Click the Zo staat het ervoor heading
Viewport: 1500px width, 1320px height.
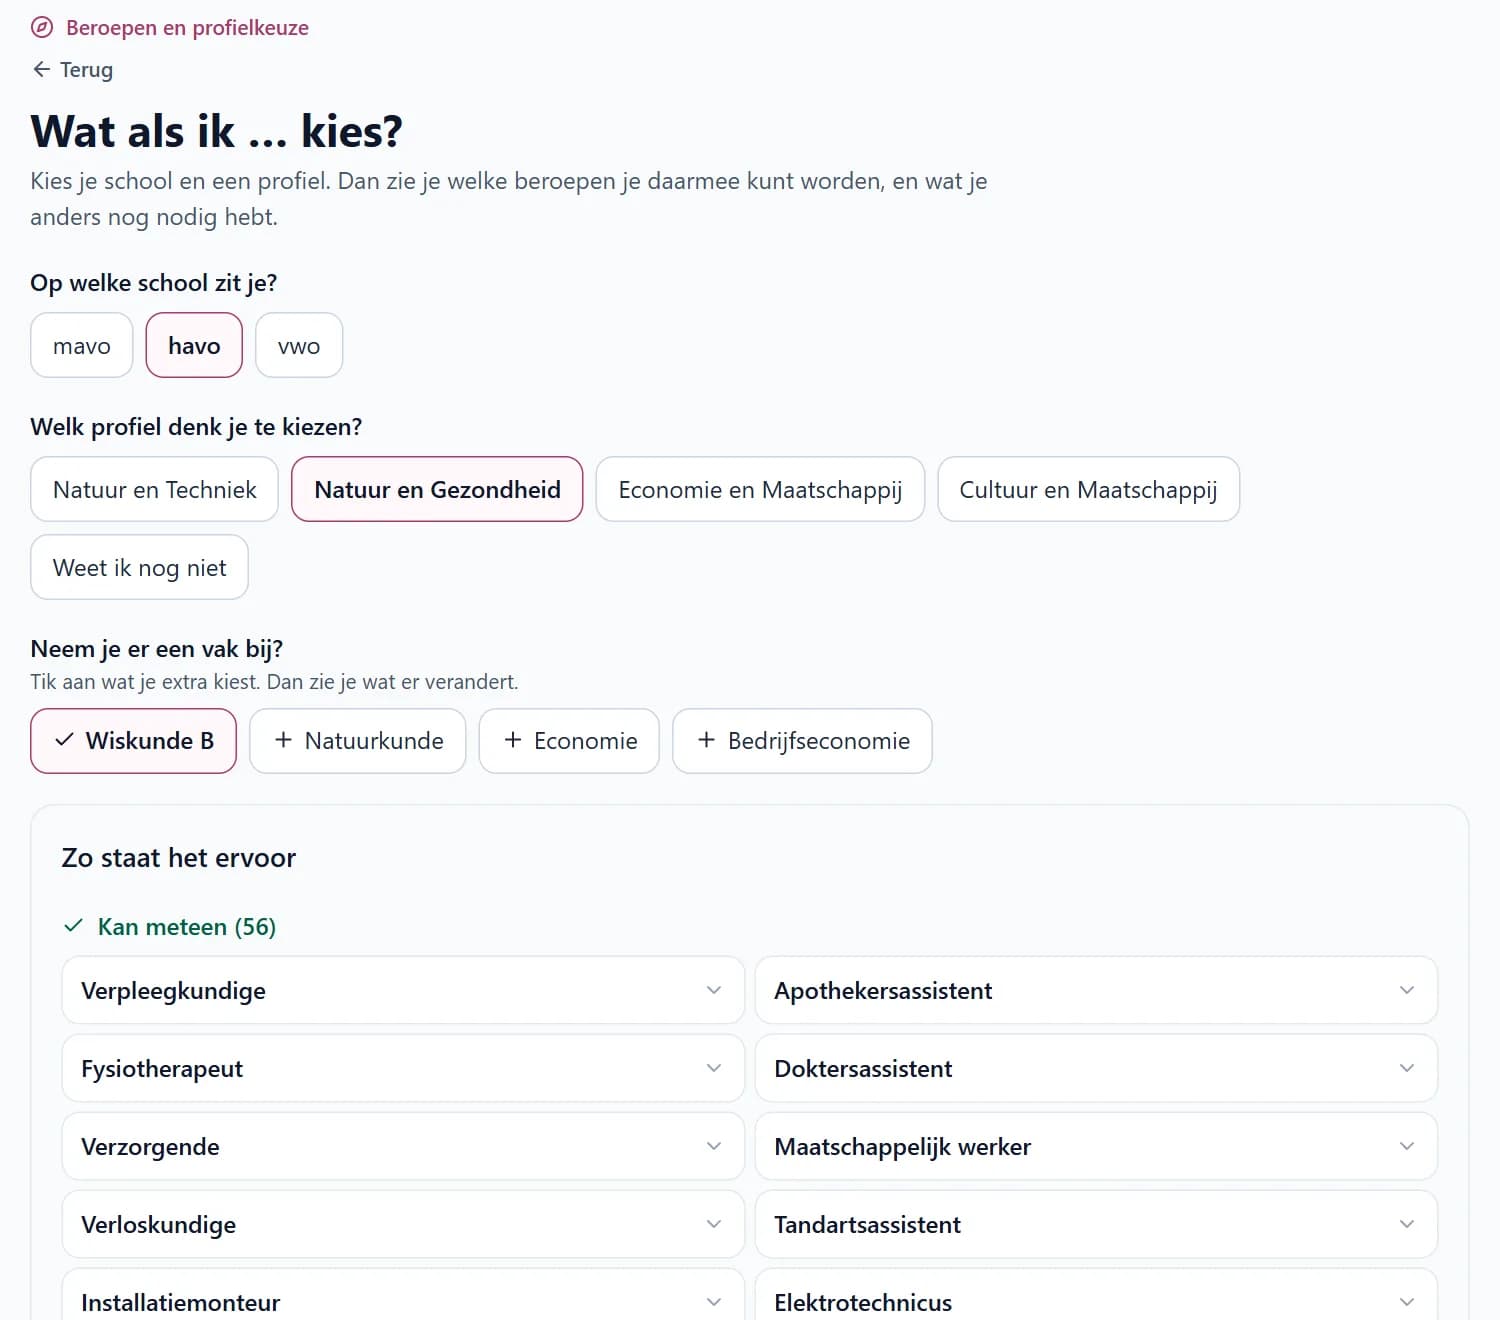(179, 858)
